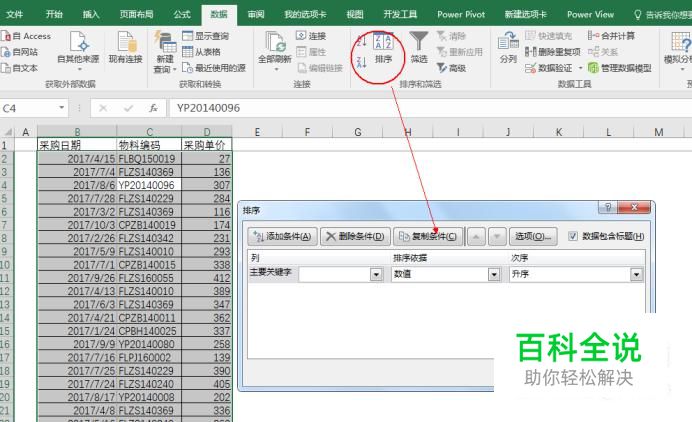The image size is (692, 422).
Task: Click 选项 options button in sort dialog
Action: pos(533,237)
